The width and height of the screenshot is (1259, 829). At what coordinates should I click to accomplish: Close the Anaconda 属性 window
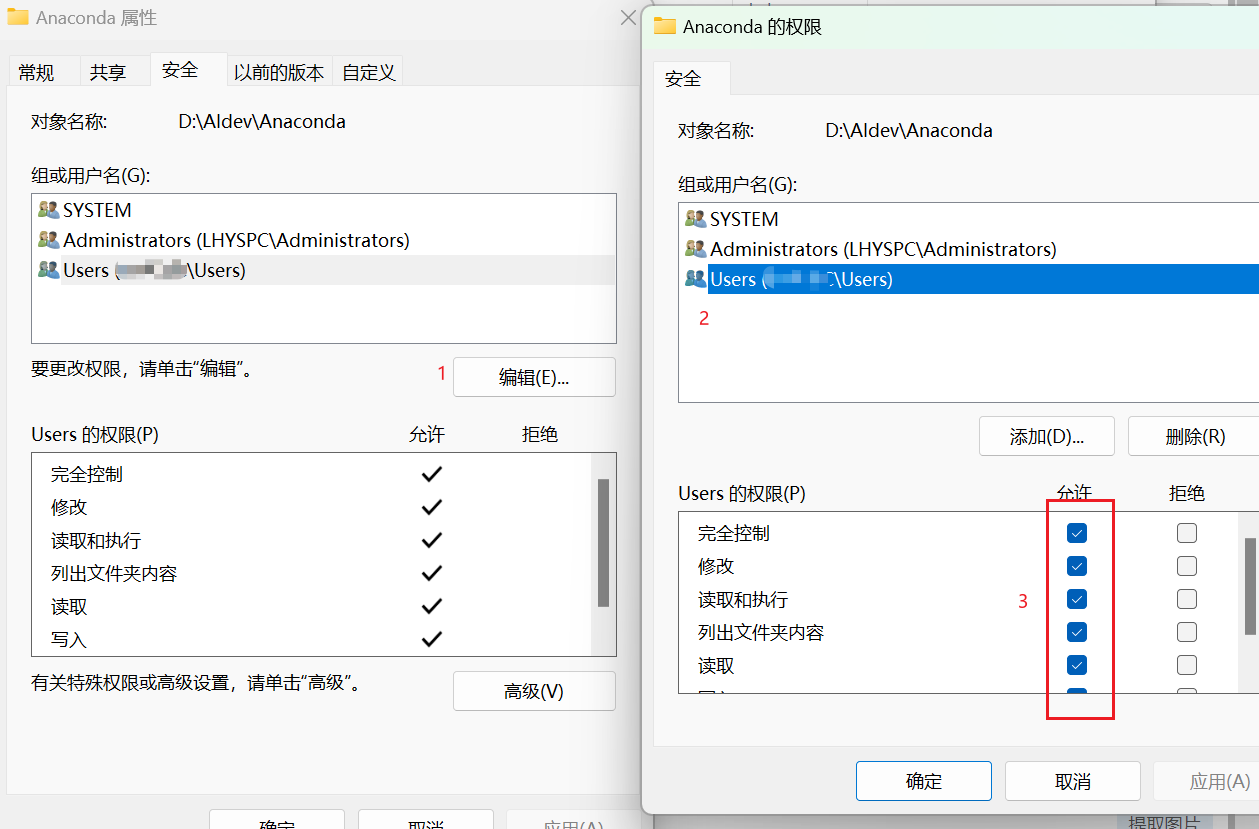click(628, 18)
